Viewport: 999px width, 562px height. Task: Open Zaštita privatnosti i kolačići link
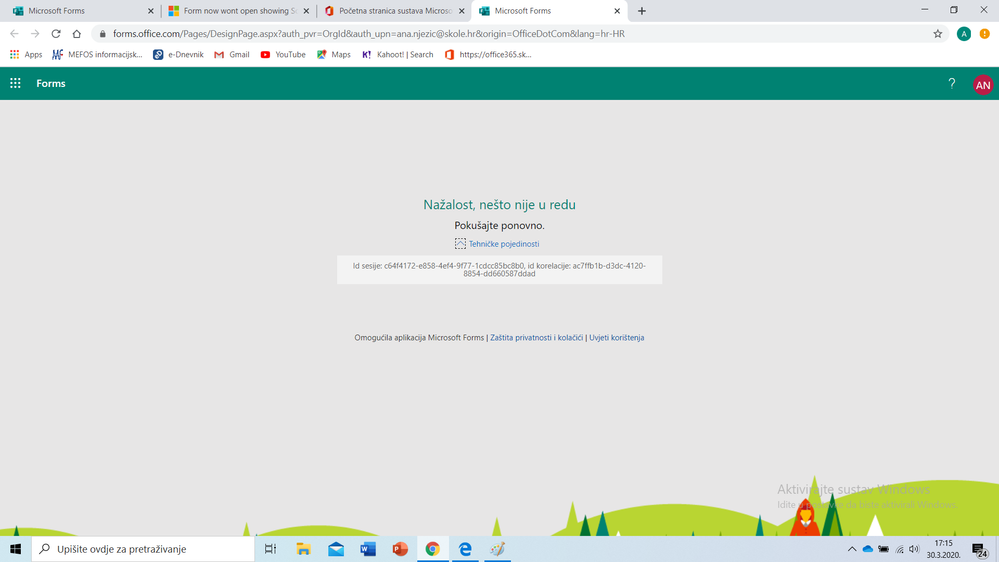pyautogui.click(x=536, y=338)
